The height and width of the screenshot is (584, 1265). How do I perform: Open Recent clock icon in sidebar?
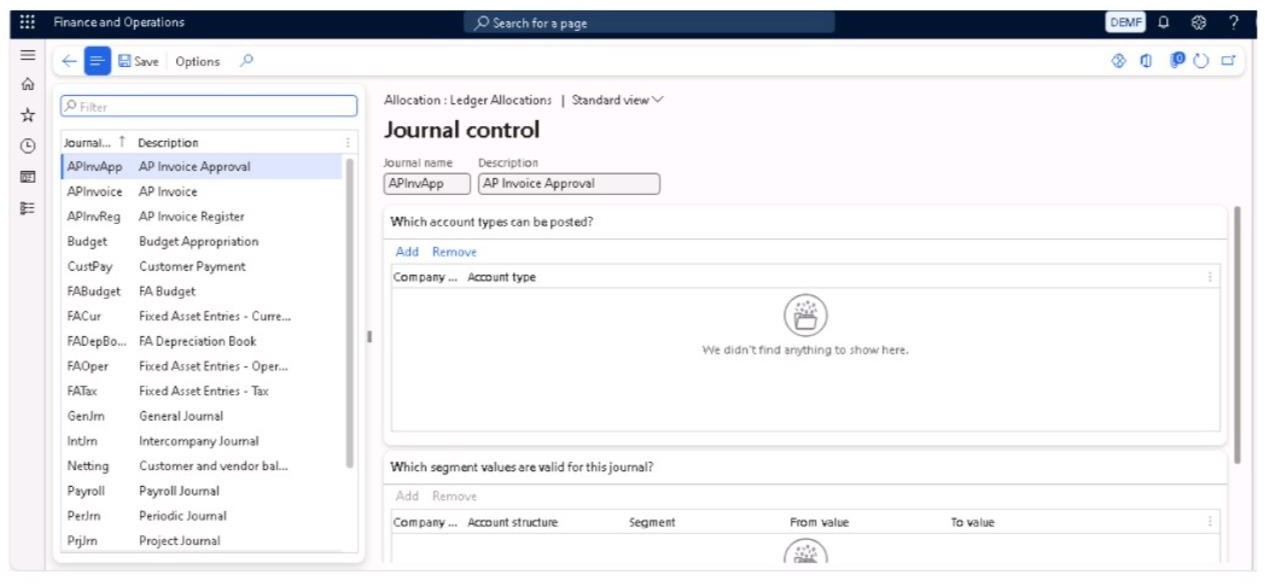tap(27, 146)
